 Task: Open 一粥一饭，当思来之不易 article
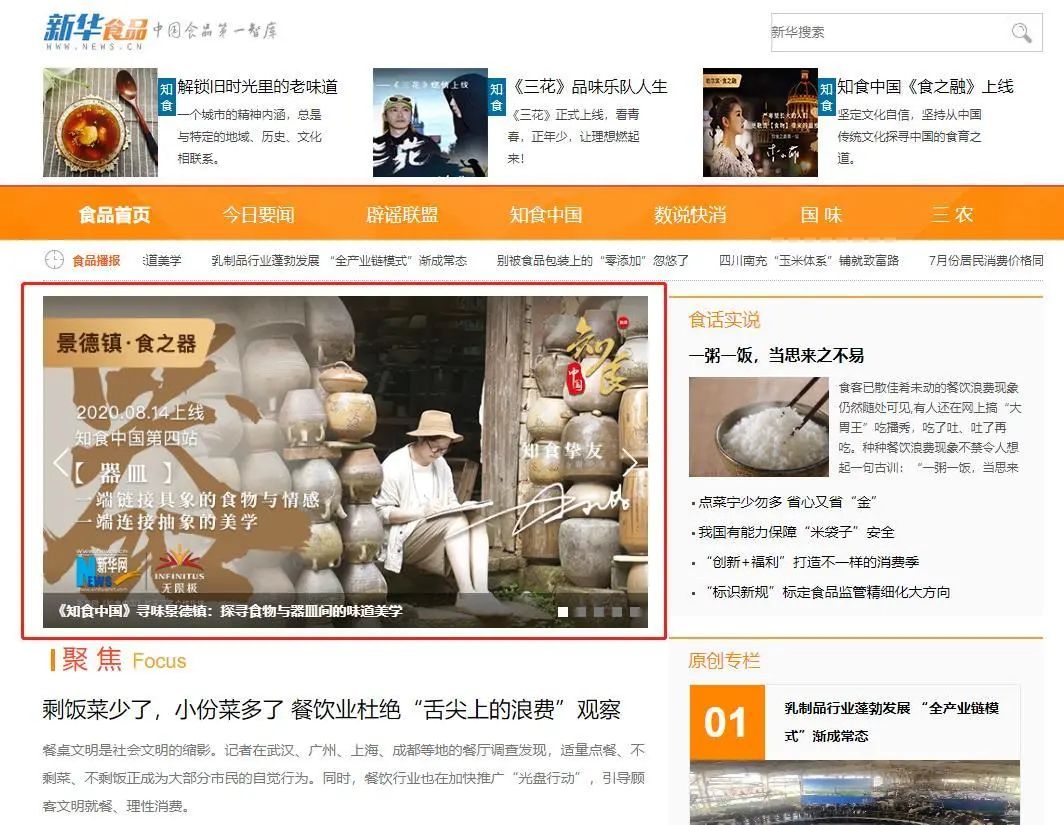[776, 355]
